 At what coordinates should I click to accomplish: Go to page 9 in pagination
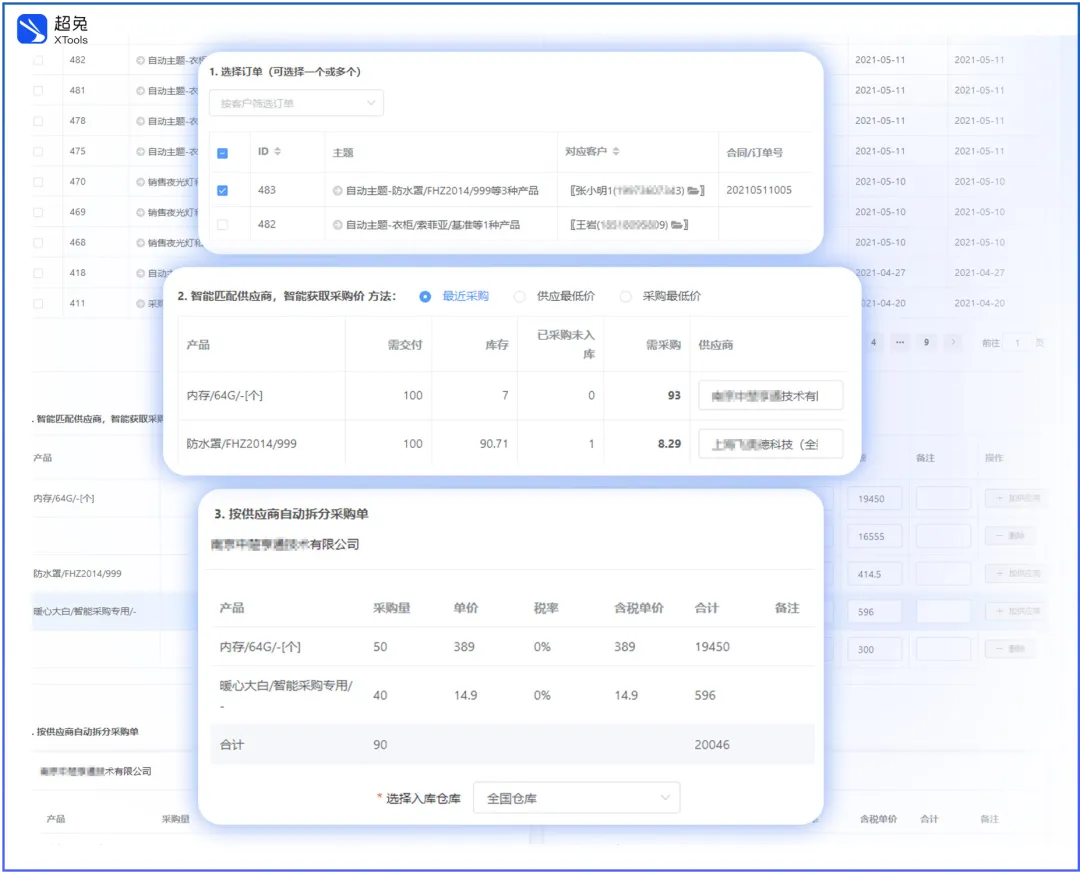[926, 342]
